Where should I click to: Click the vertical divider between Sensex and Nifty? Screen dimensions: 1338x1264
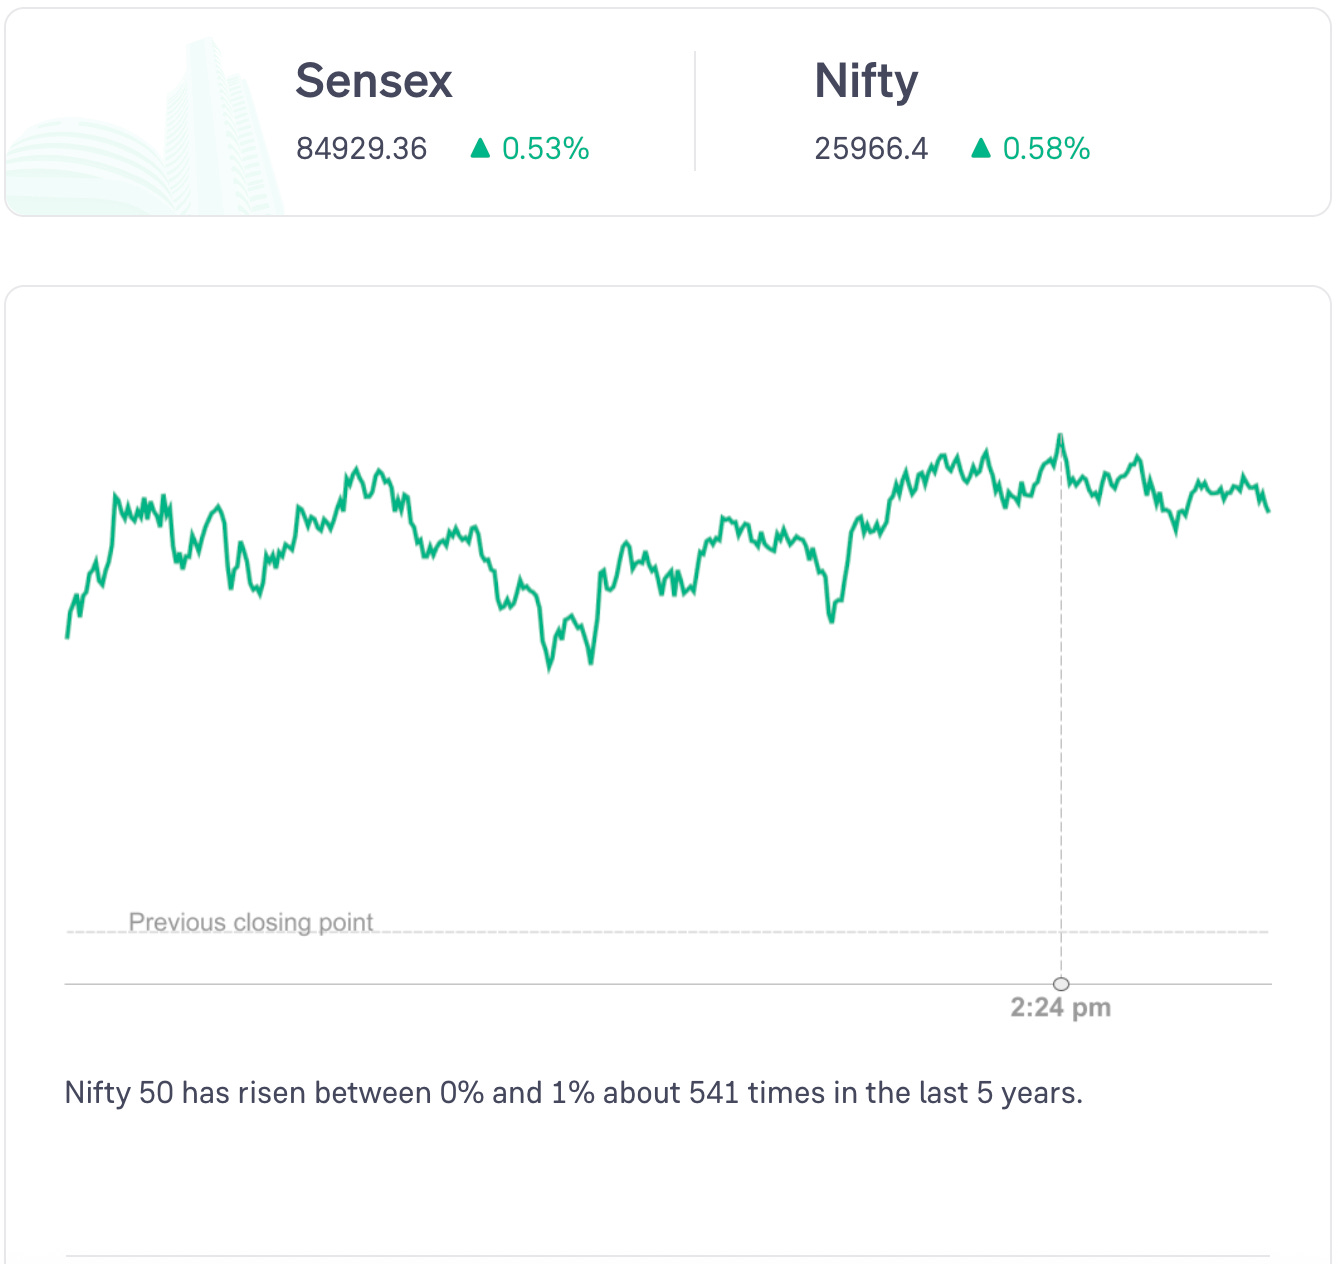point(695,111)
